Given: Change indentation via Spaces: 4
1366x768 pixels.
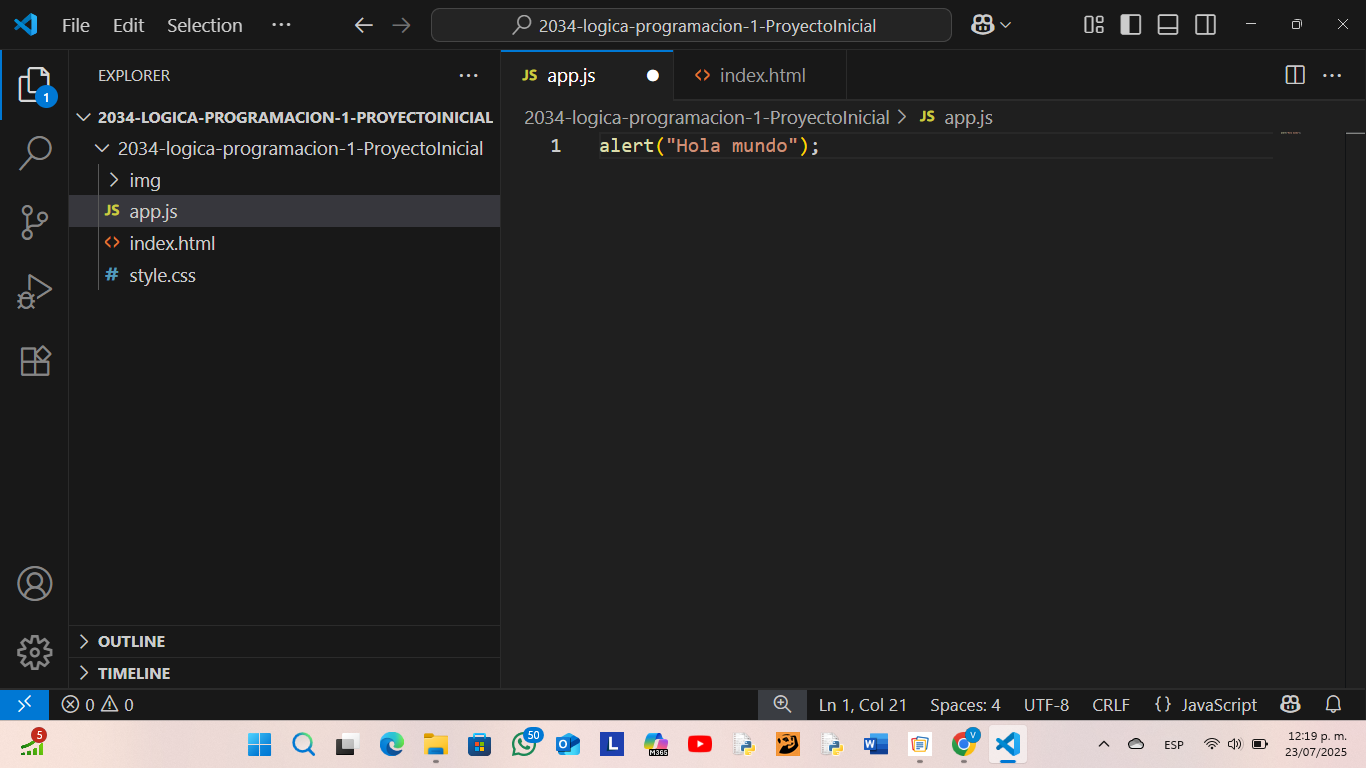Looking at the screenshot, I should (x=965, y=704).
